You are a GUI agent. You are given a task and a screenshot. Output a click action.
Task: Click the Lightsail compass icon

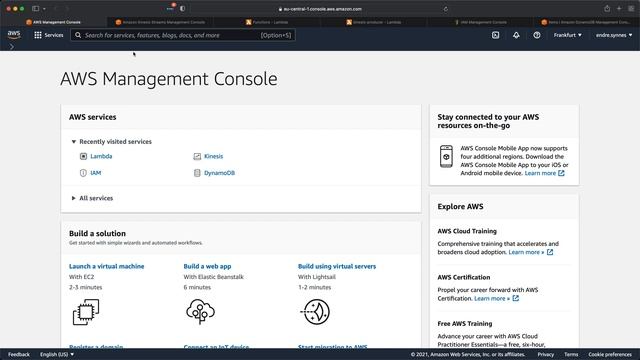click(316, 312)
